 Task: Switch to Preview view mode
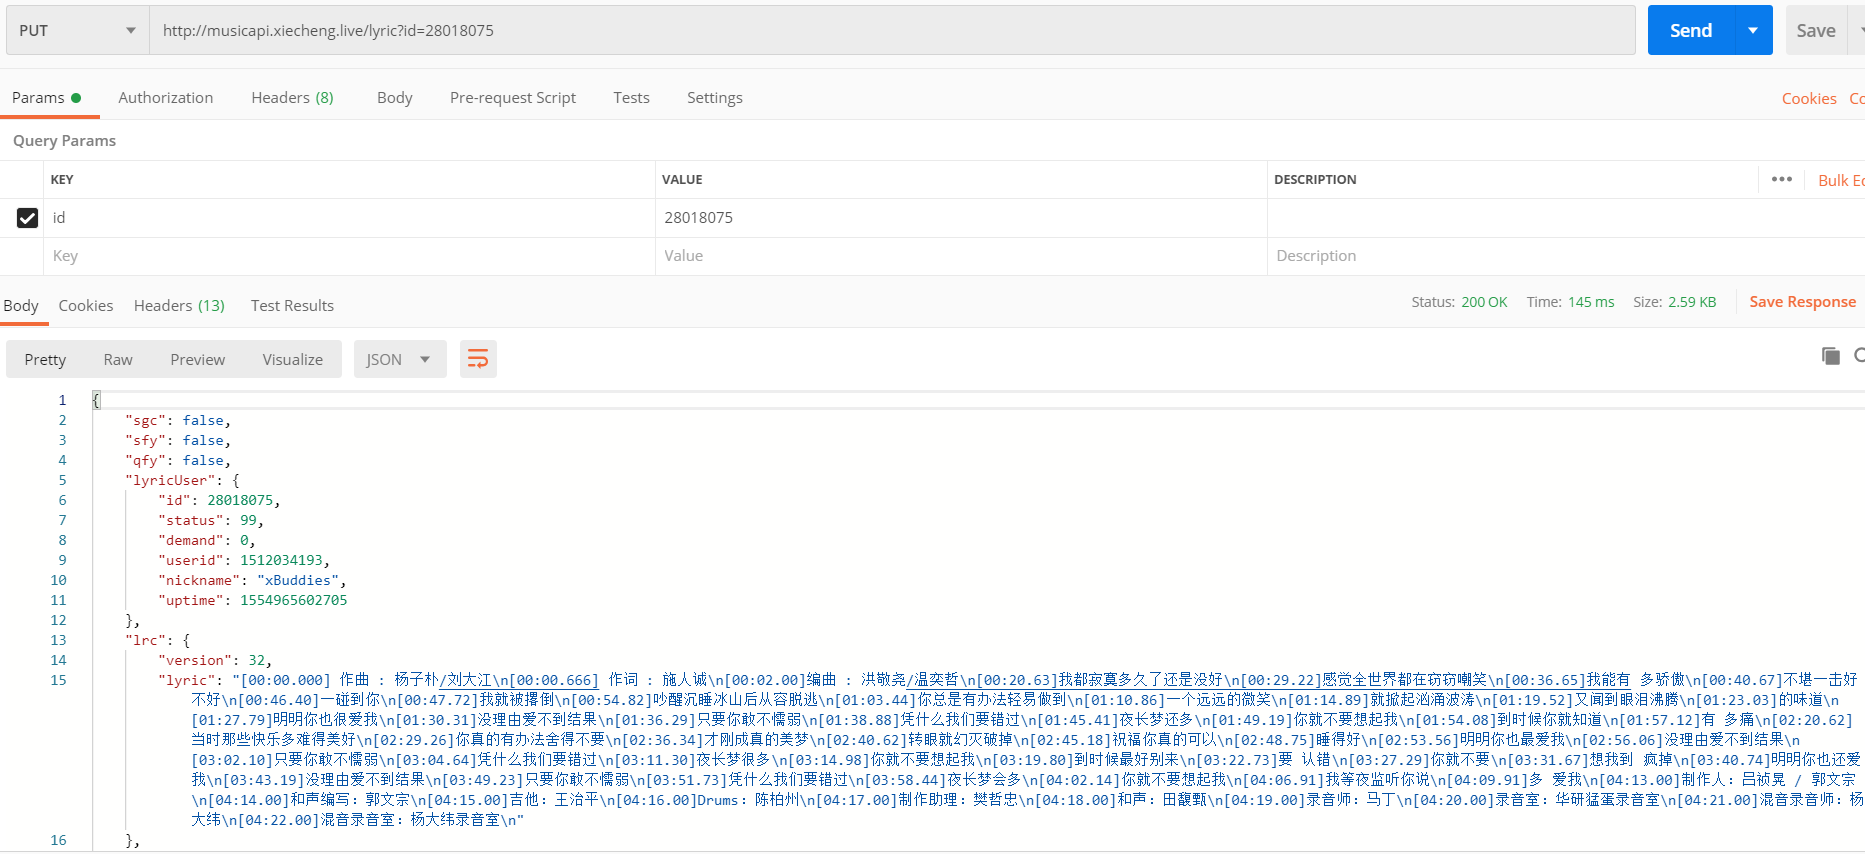(197, 359)
